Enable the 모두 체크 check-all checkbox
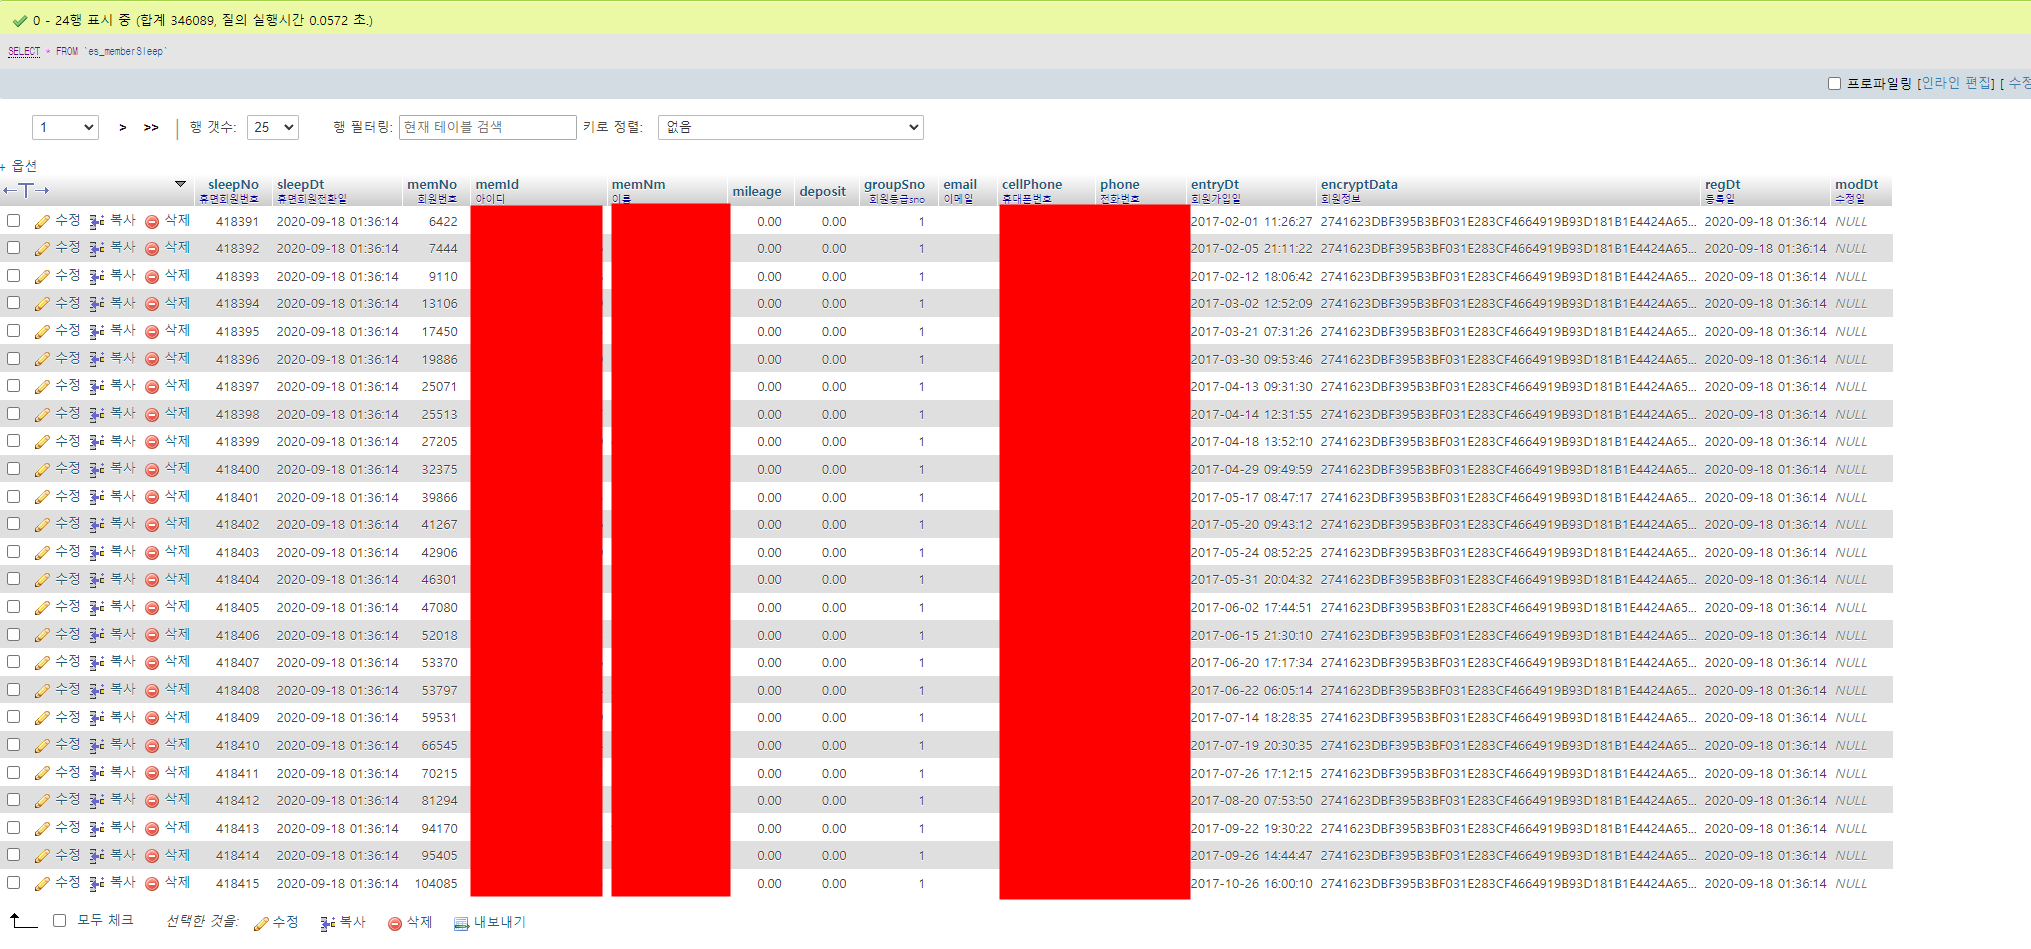The width and height of the screenshot is (2031, 949). coord(59,920)
